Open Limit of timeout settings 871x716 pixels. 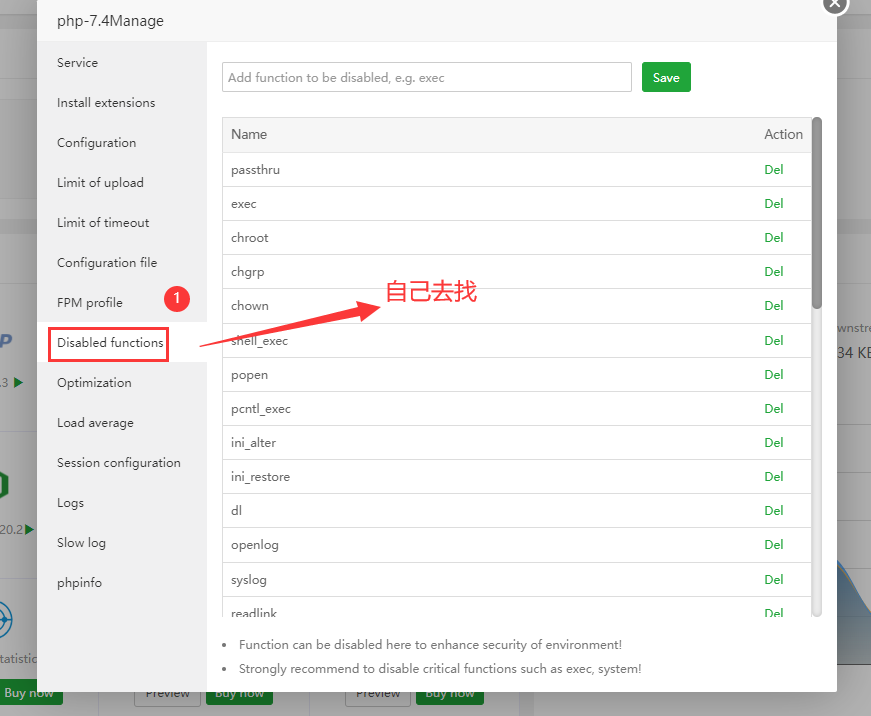[103, 223]
